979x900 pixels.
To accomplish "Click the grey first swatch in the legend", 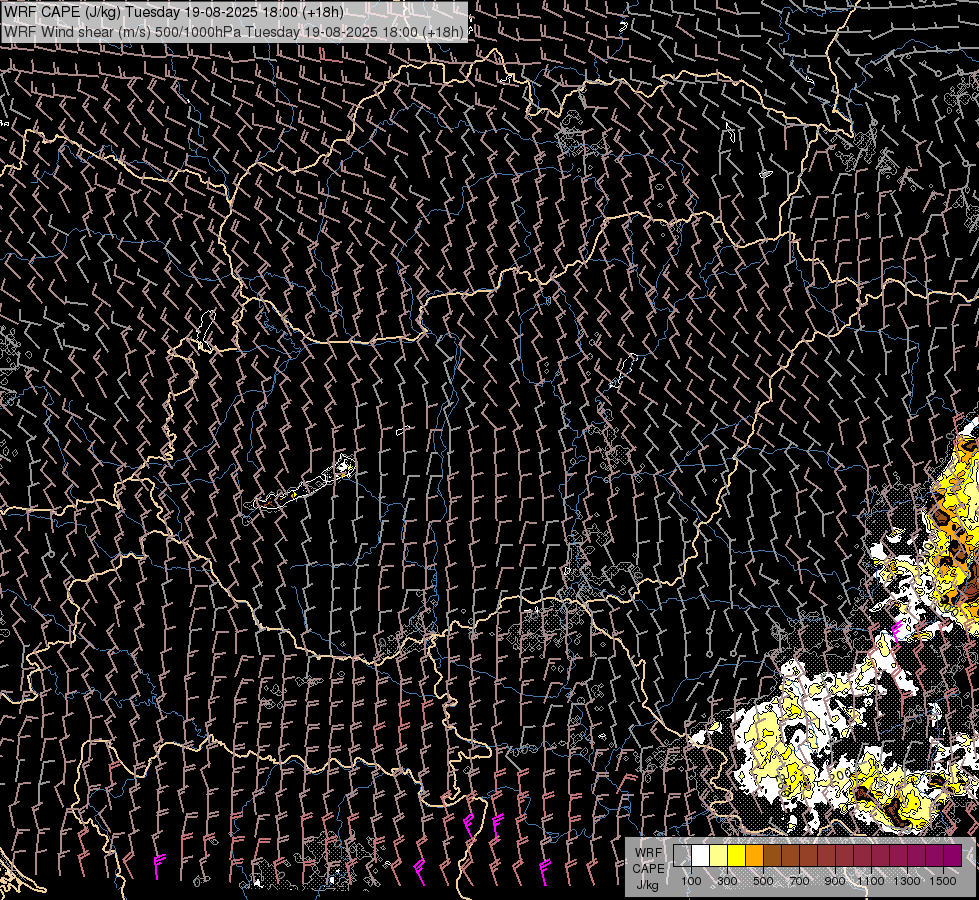I will pos(682,855).
